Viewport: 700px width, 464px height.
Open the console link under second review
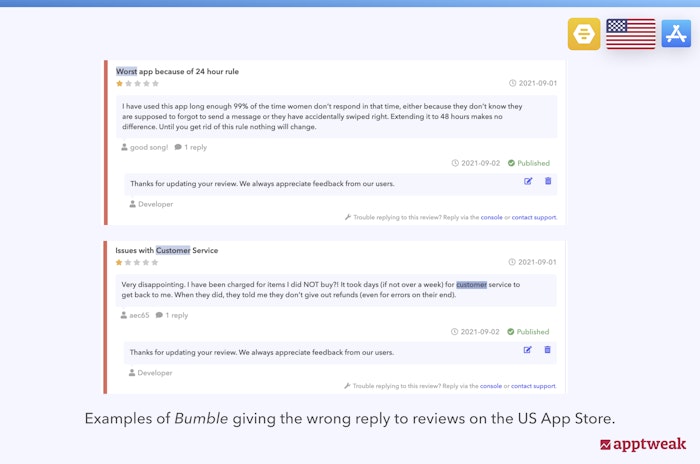click(491, 385)
